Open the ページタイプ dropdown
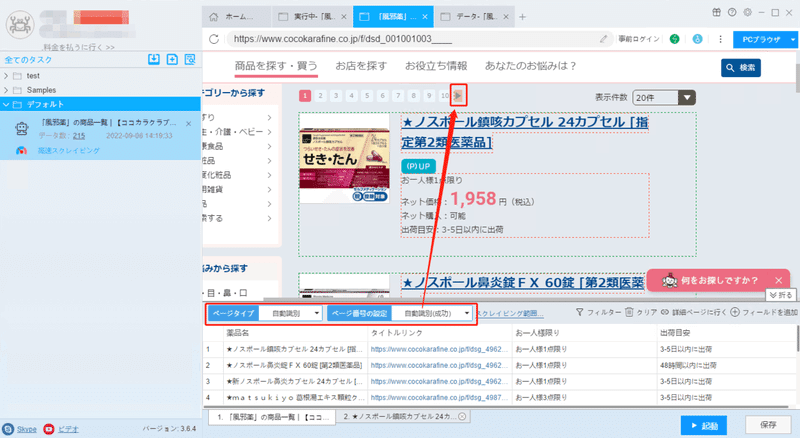800x438 pixels. click(x=290, y=313)
